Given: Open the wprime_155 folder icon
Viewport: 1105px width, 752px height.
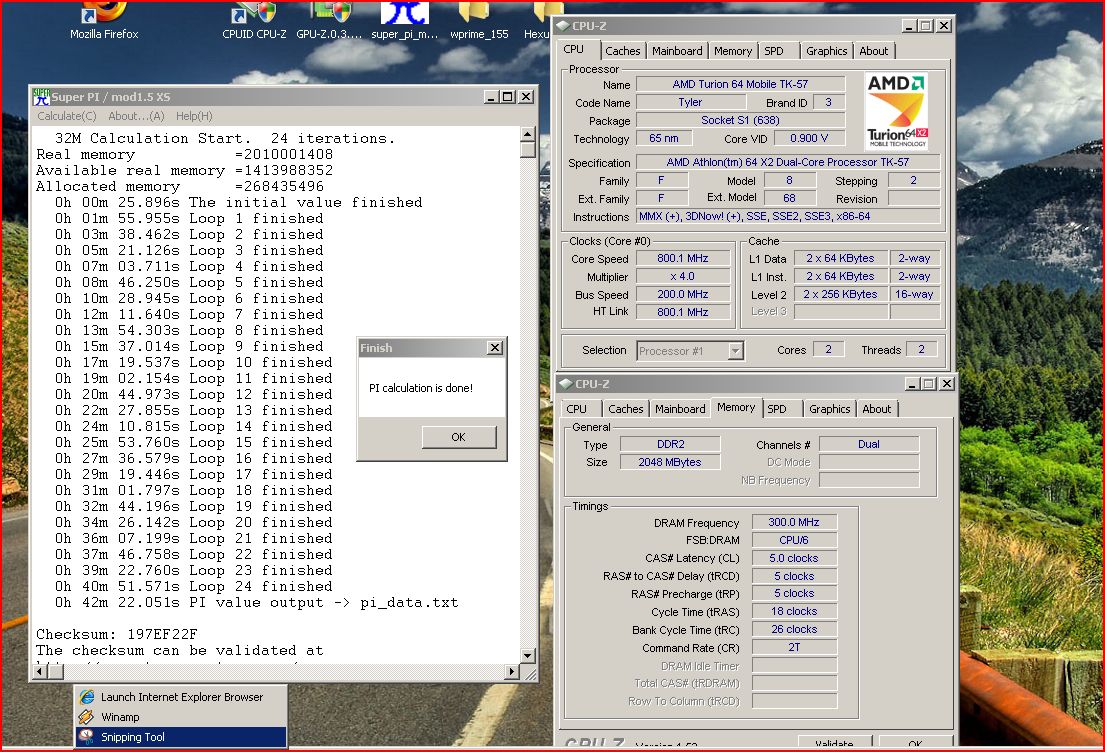Looking at the screenshot, I should [x=479, y=20].
